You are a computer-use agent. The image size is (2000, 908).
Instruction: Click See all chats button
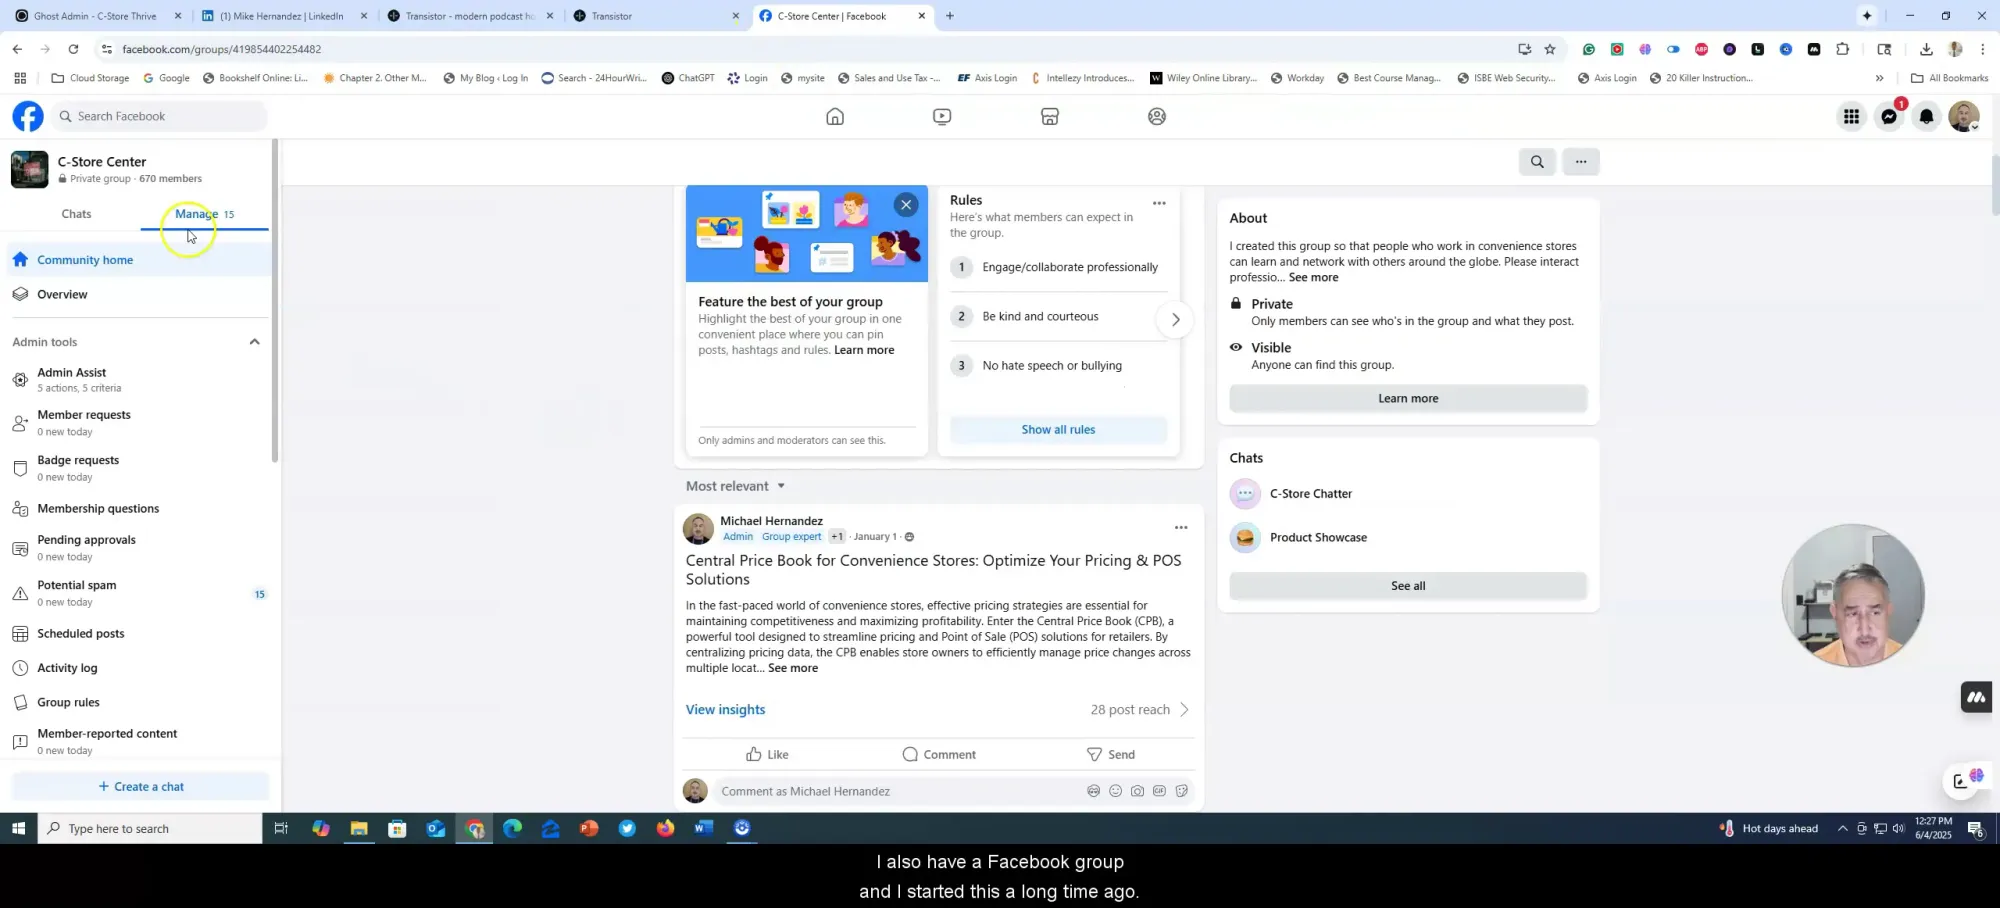tap(1408, 586)
